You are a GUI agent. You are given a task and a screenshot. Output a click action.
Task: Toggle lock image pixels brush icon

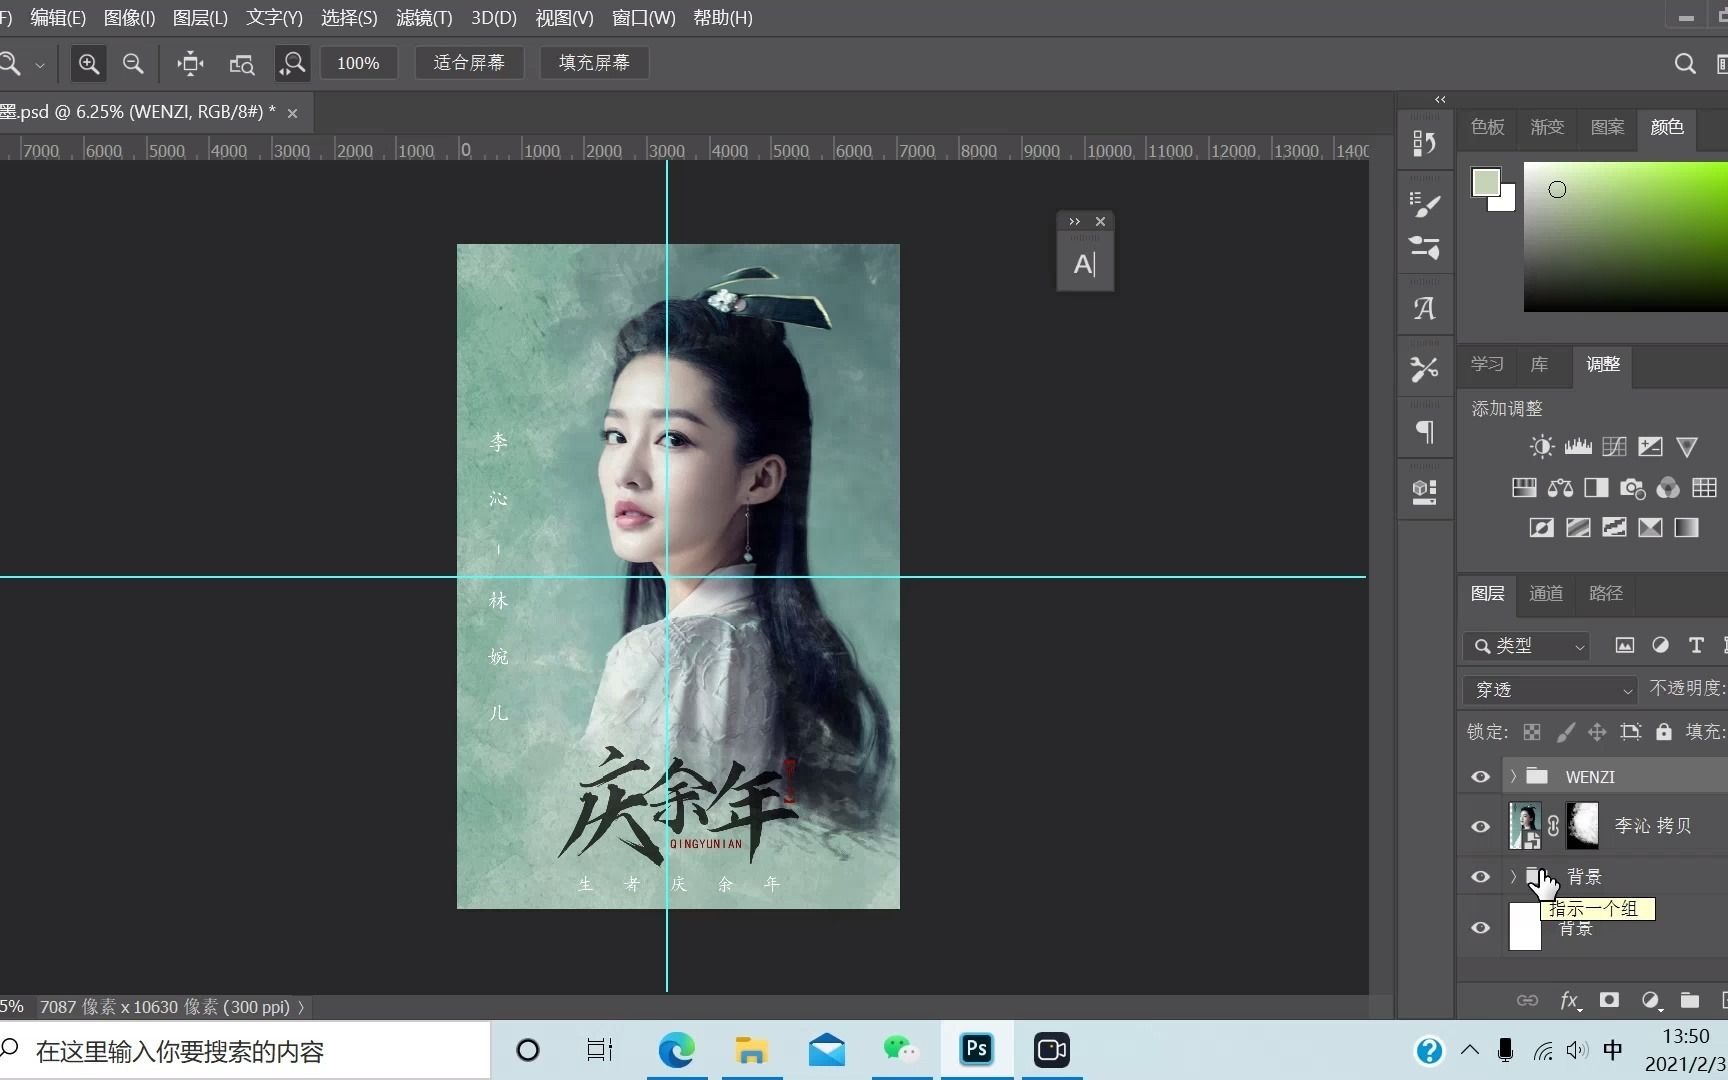[x=1566, y=732]
